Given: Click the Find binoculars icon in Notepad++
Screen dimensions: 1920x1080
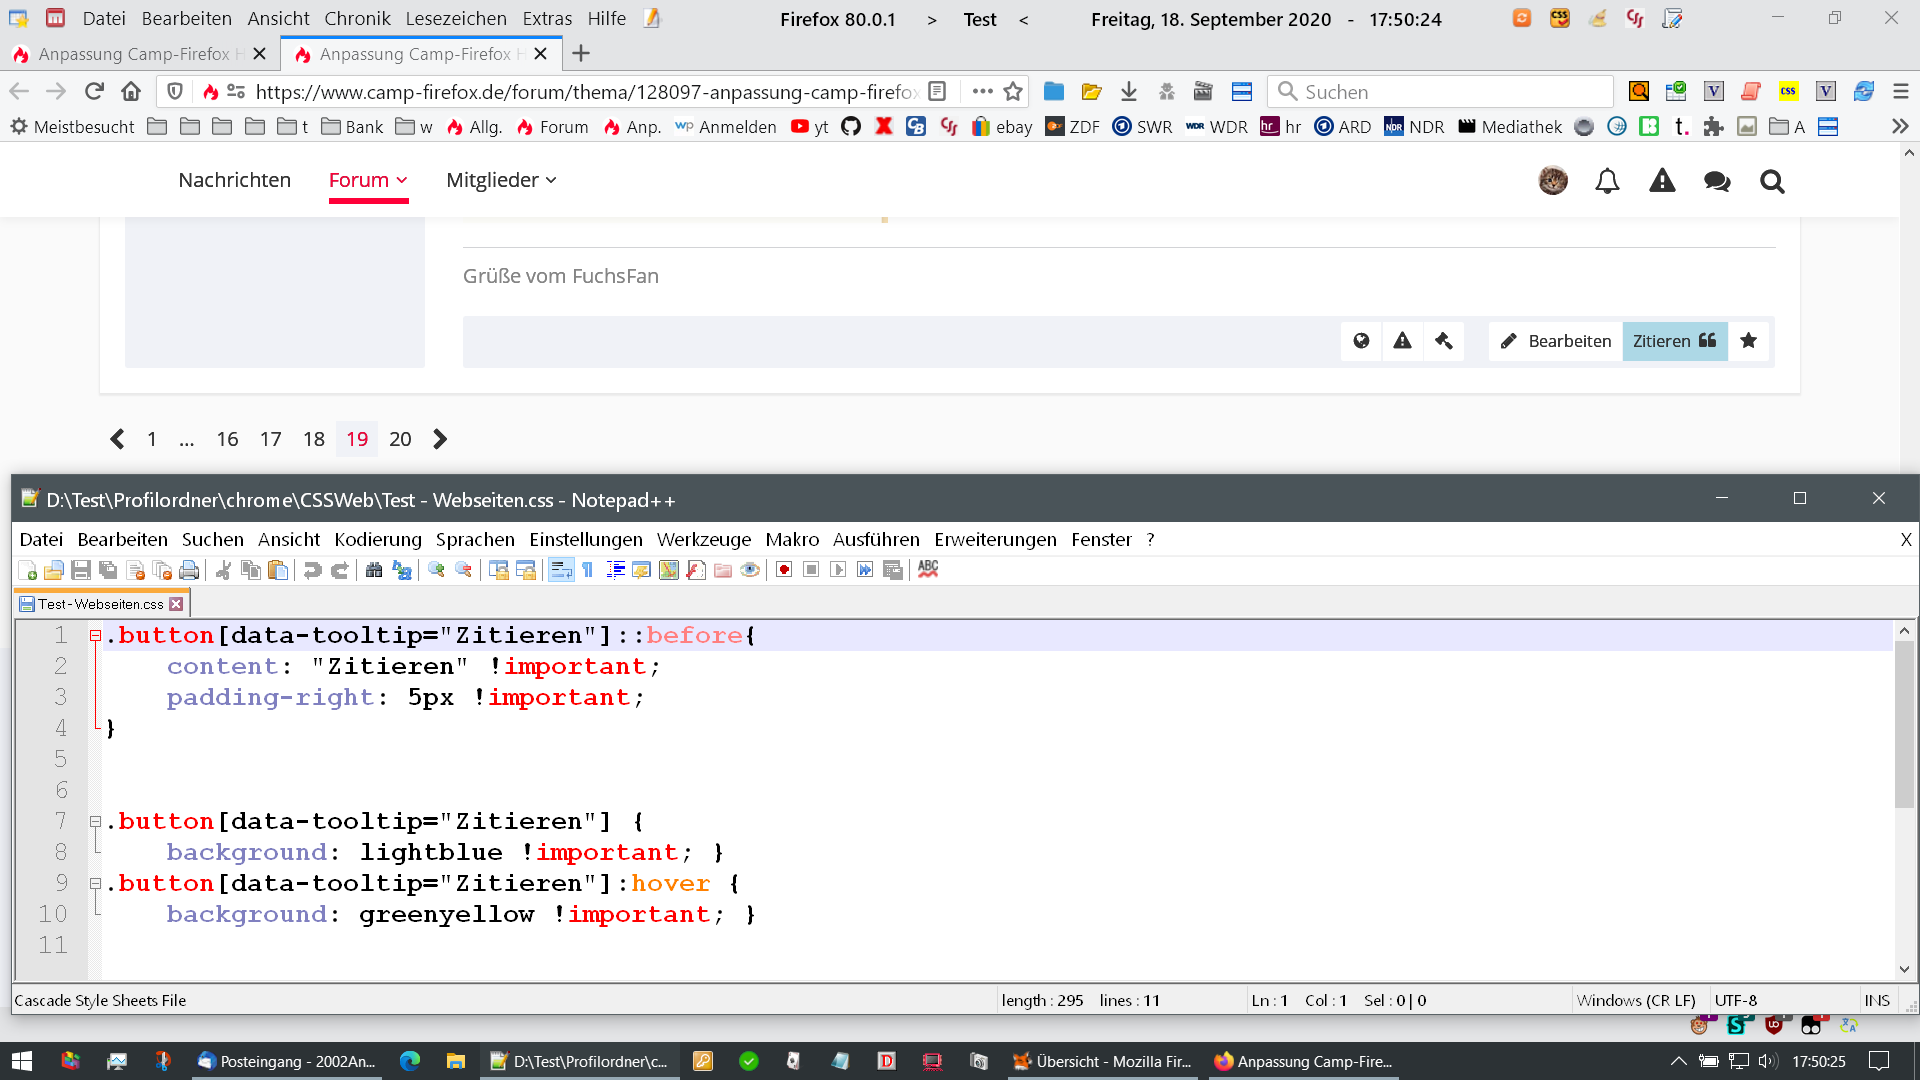Looking at the screenshot, I should coord(374,570).
